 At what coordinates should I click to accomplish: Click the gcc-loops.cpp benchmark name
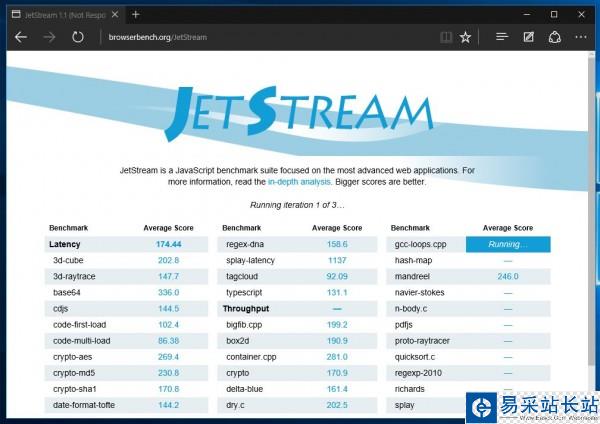(x=421, y=245)
